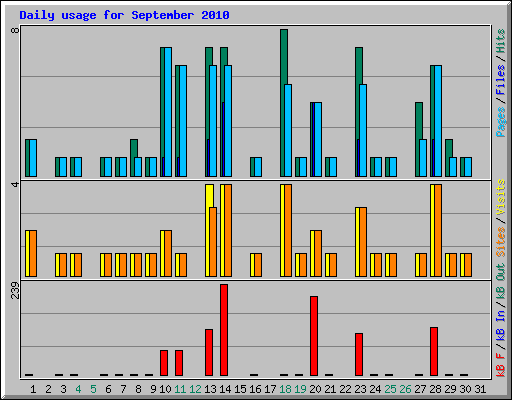Select green weekend day "11" label
Viewport: 512px width, 400px height.
(180, 389)
